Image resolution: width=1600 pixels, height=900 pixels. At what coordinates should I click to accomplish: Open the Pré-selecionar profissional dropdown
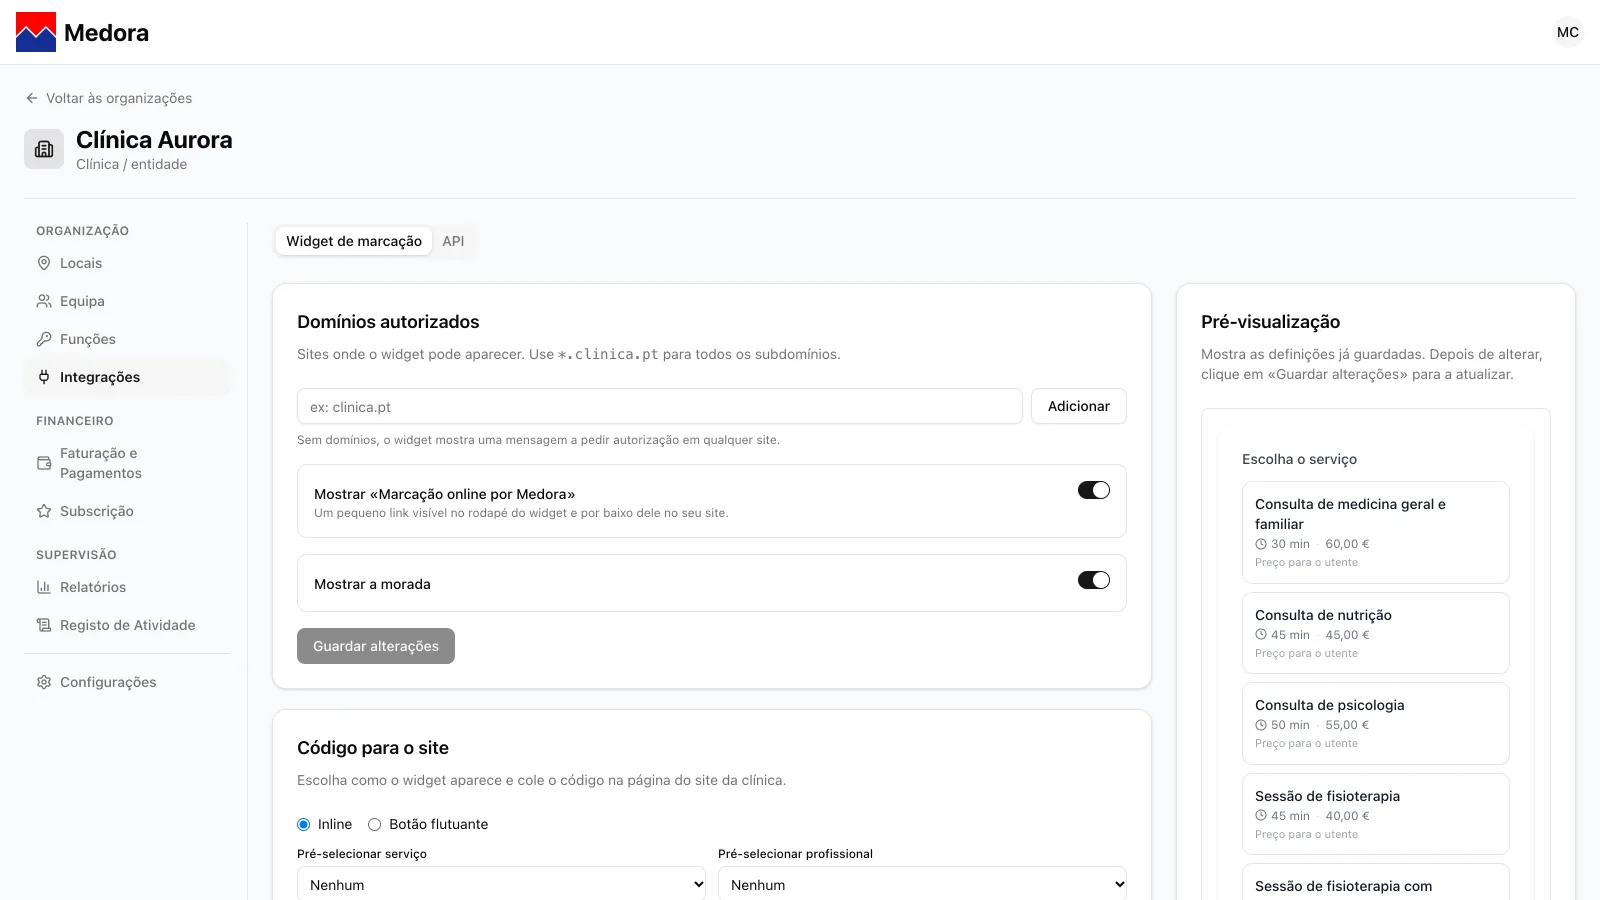click(x=922, y=884)
